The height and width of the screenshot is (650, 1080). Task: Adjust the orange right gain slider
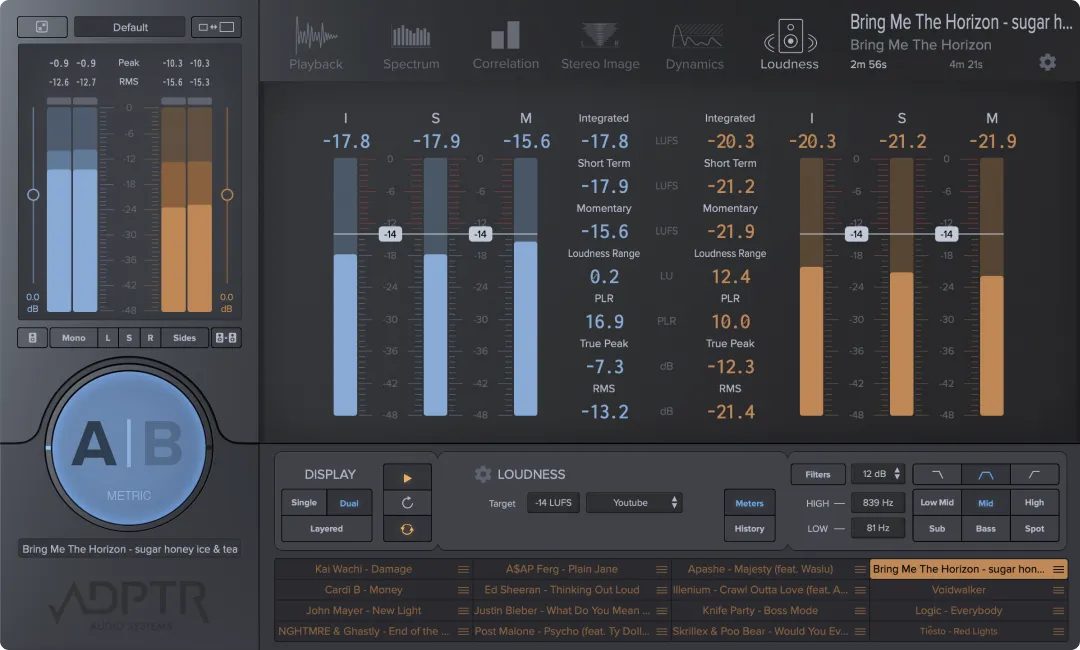click(227, 195)
